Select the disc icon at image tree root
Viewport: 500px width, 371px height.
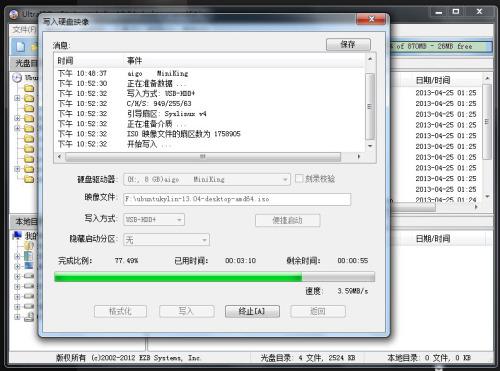(17, 78)
